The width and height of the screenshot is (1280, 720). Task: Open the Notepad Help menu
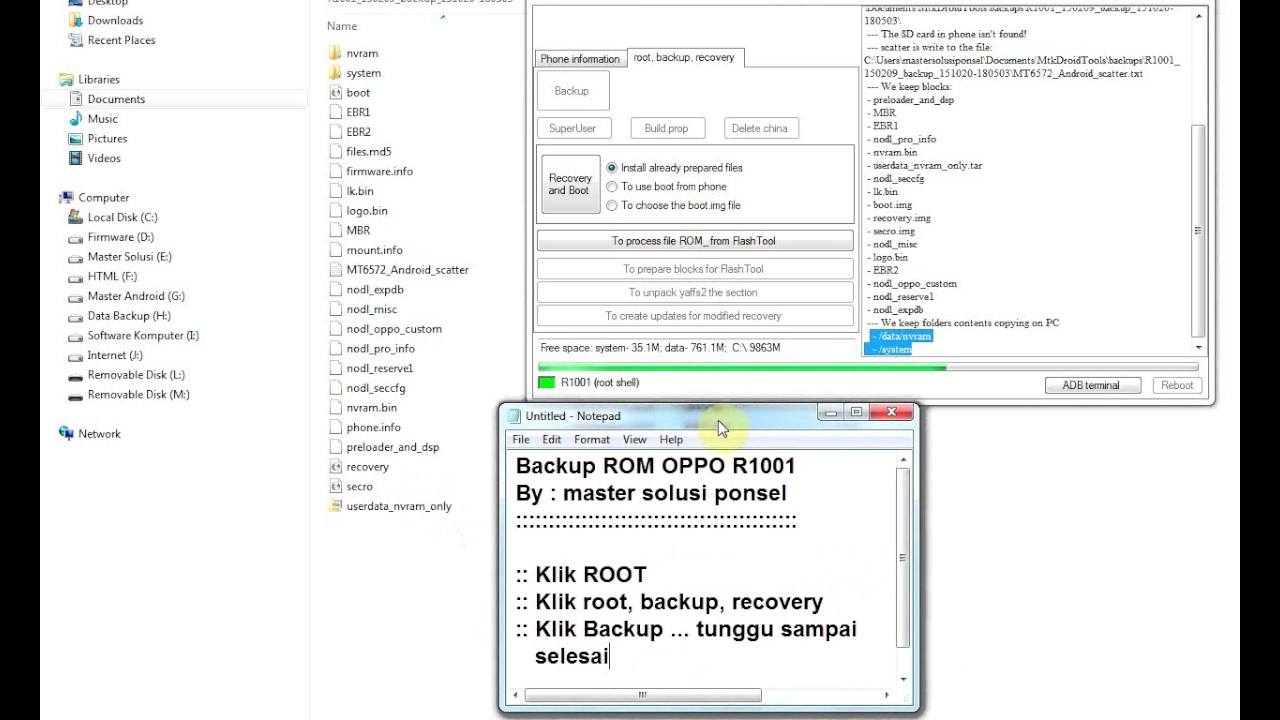(671, 439)
